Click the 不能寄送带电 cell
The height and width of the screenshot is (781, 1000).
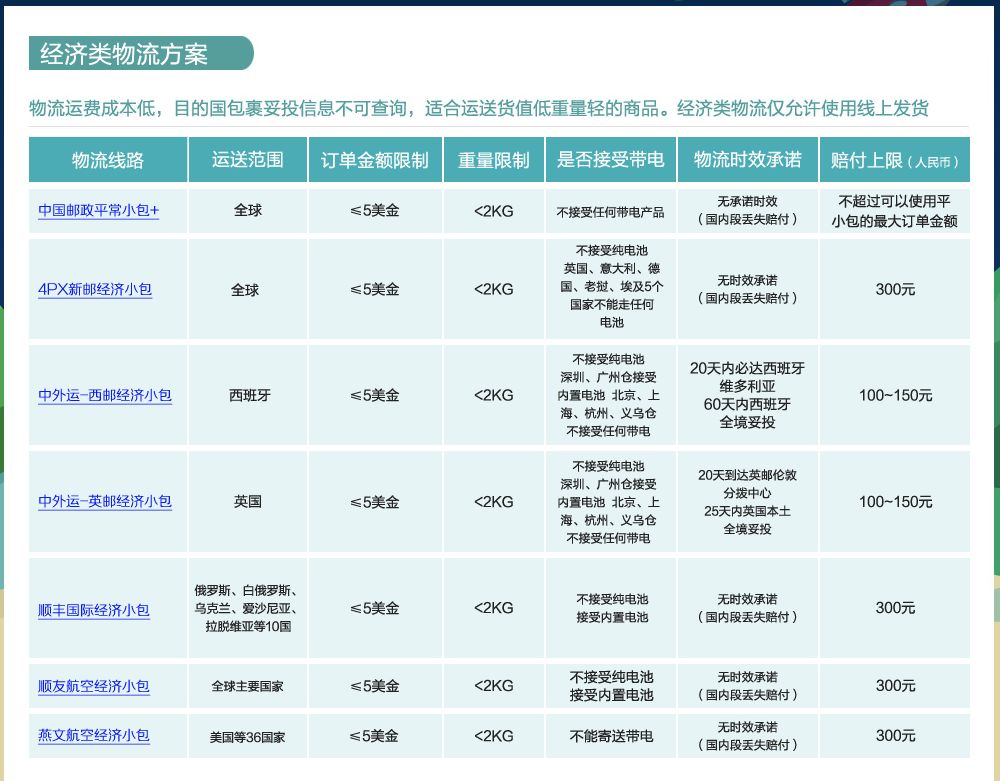[610, 736]
